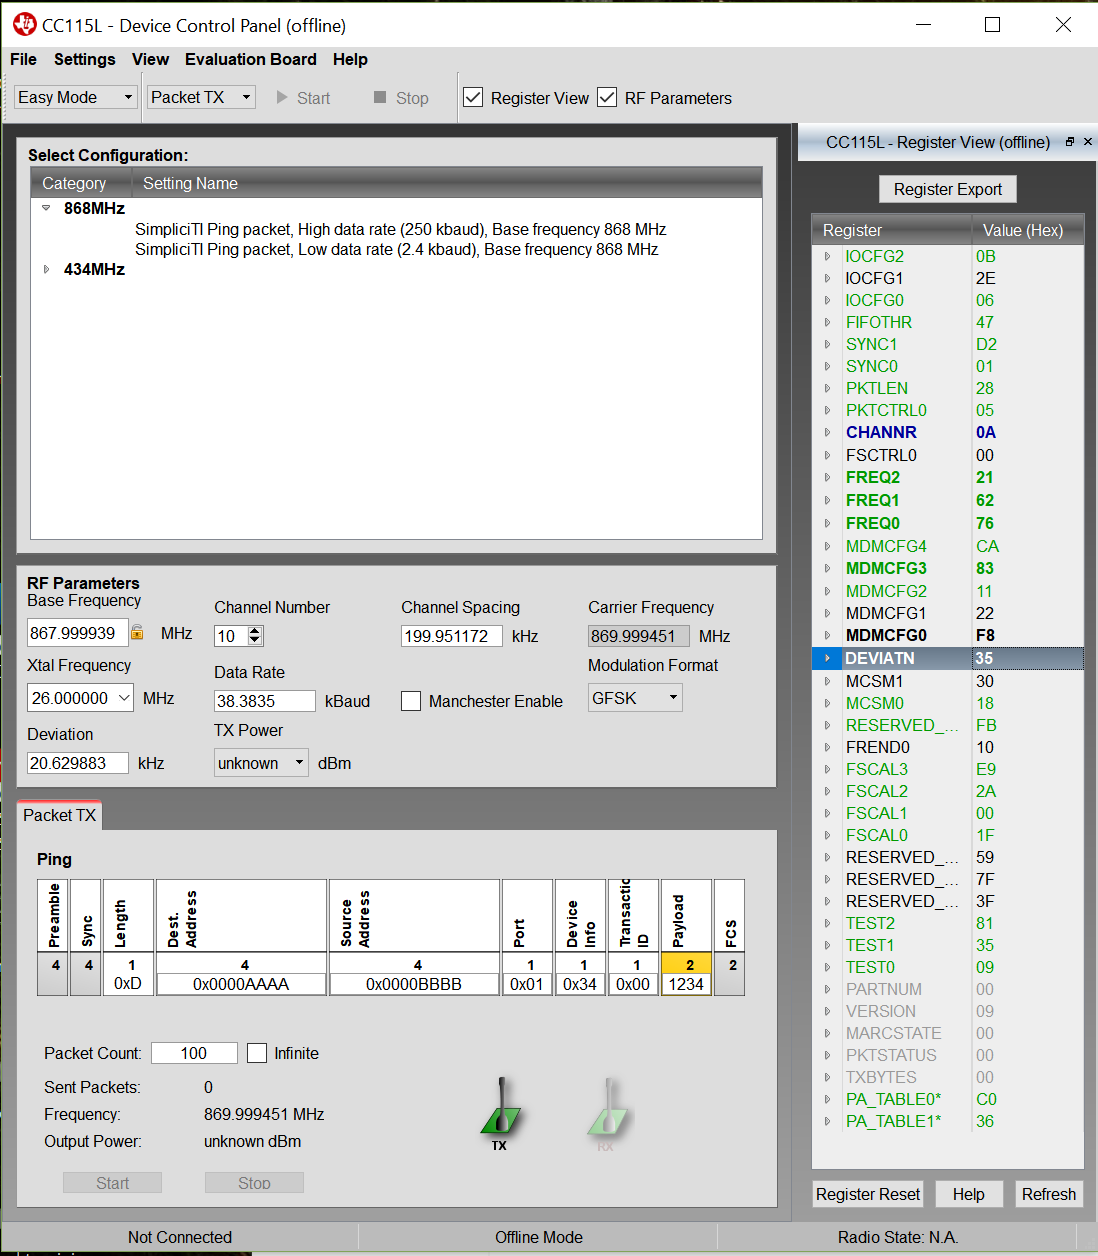
Task: Click the Refresh button
Action: (1049, 1194)
